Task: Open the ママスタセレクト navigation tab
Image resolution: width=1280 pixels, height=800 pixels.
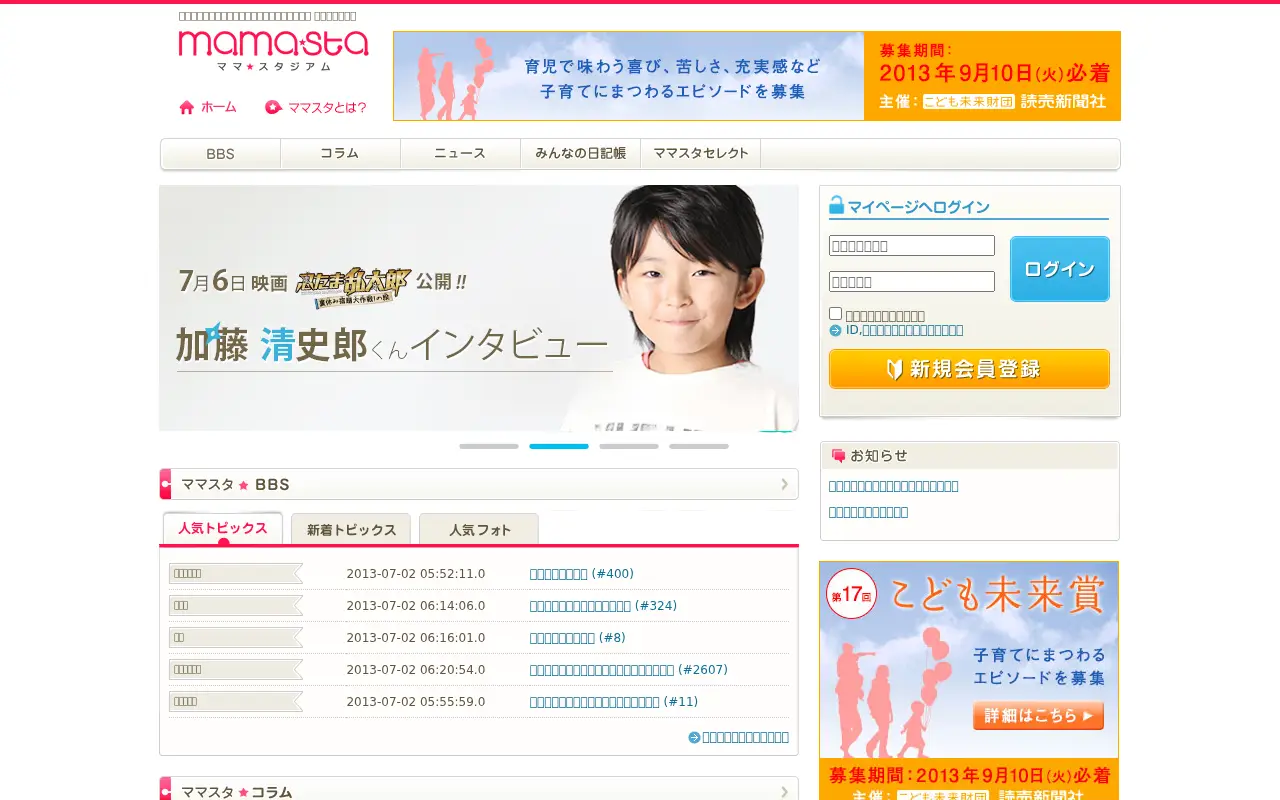Action: [700, 154]
